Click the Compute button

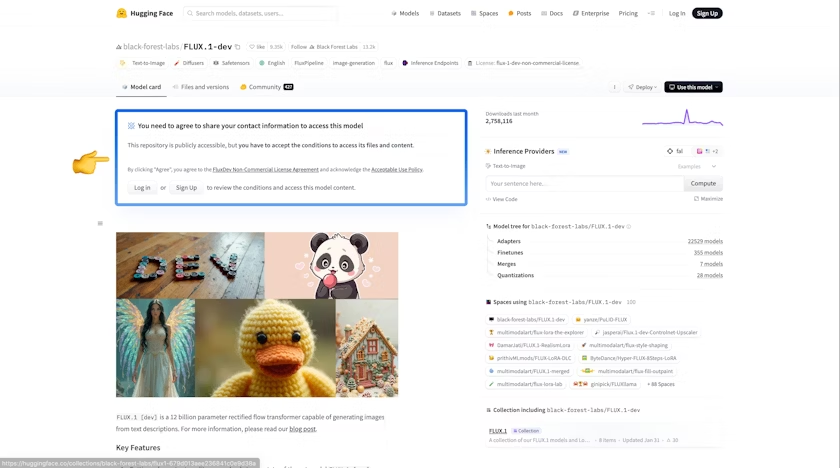tap(703, 184)
